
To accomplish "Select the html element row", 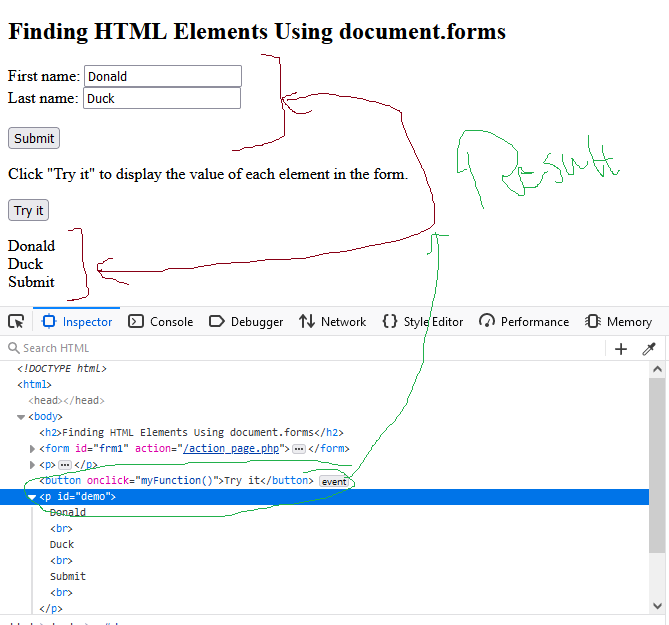I will tap(34, 384).
